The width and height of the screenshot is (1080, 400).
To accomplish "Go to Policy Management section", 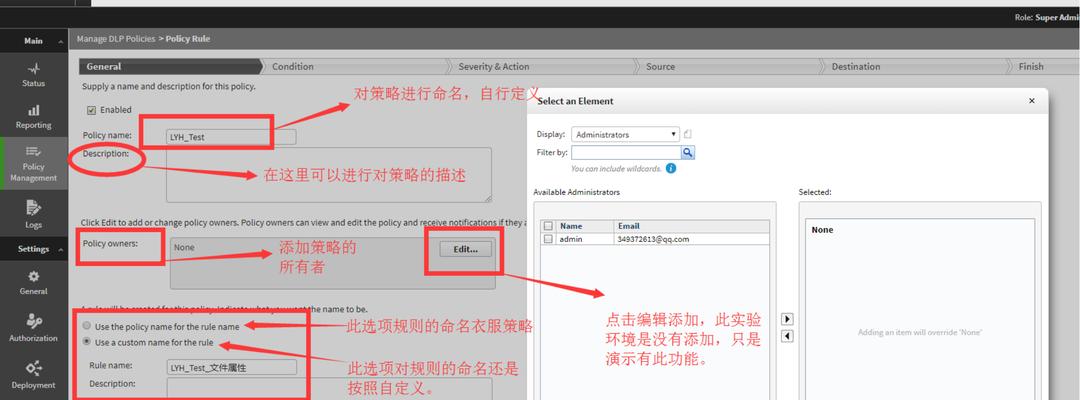I will tap(33, 164).
